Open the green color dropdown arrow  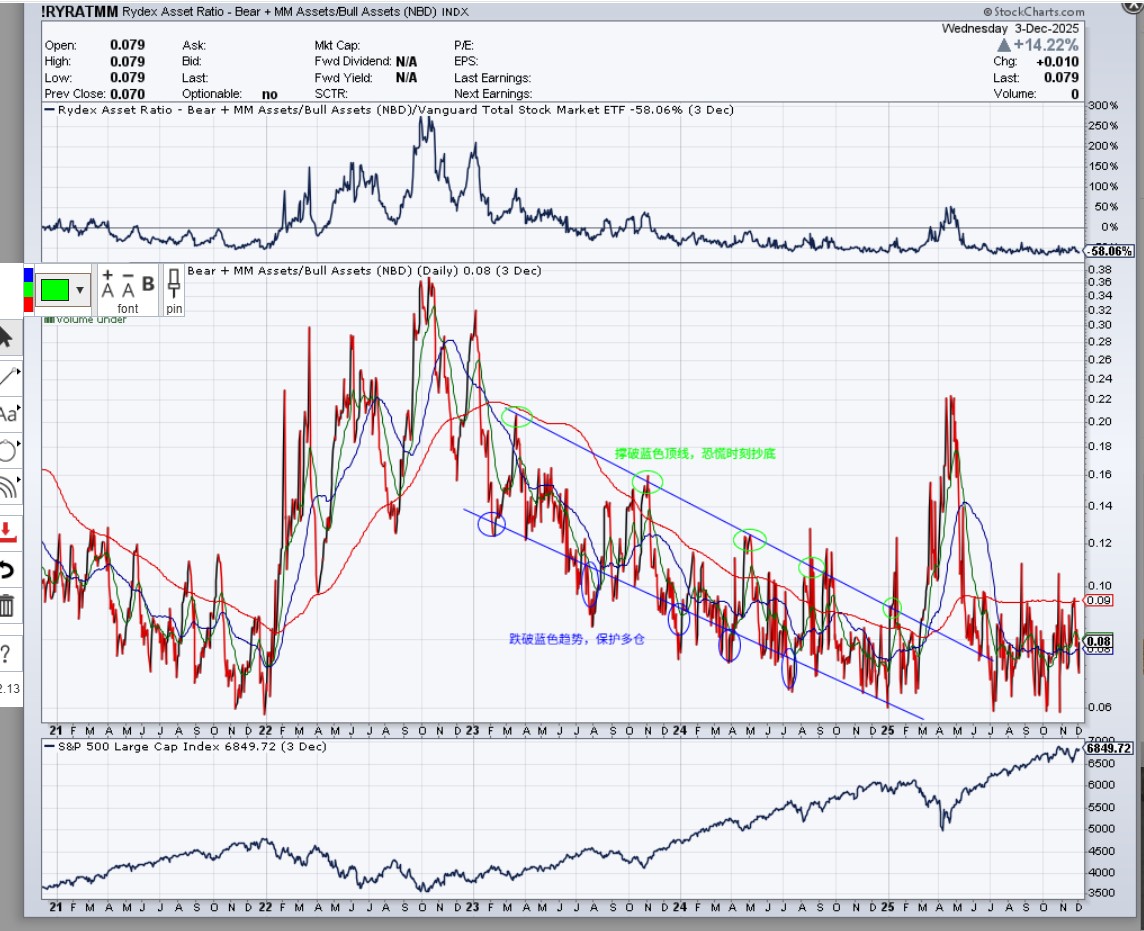pos(80,291)
